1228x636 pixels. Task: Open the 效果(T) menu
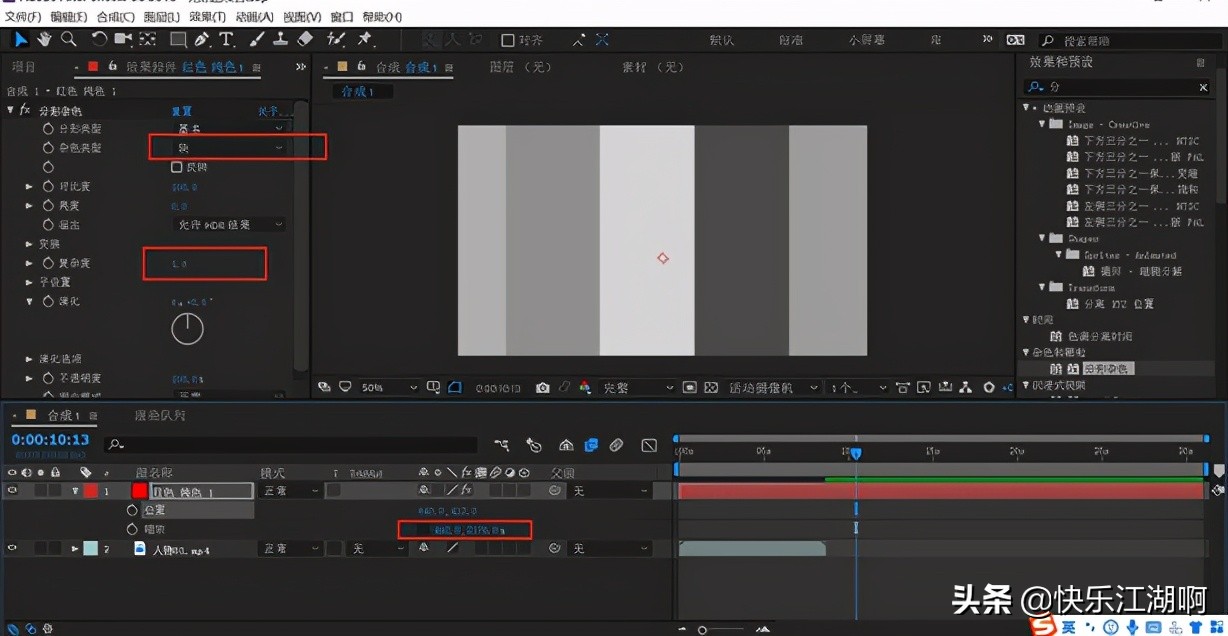[207, 17]
